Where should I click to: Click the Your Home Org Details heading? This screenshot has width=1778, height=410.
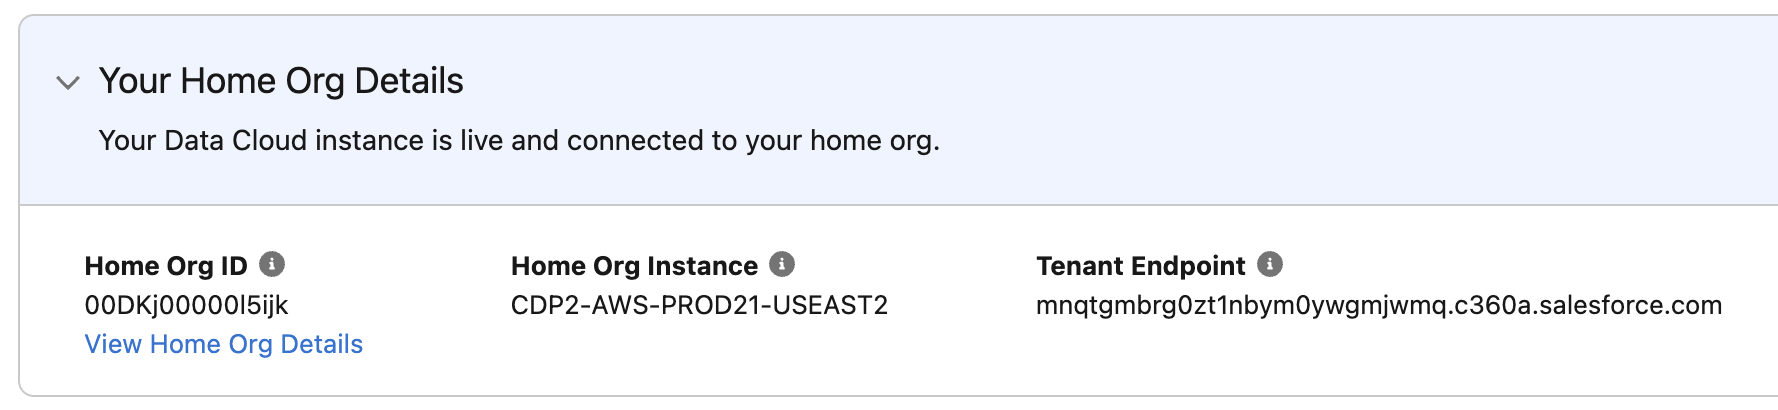pyautogui.click(x=281, y=81)
